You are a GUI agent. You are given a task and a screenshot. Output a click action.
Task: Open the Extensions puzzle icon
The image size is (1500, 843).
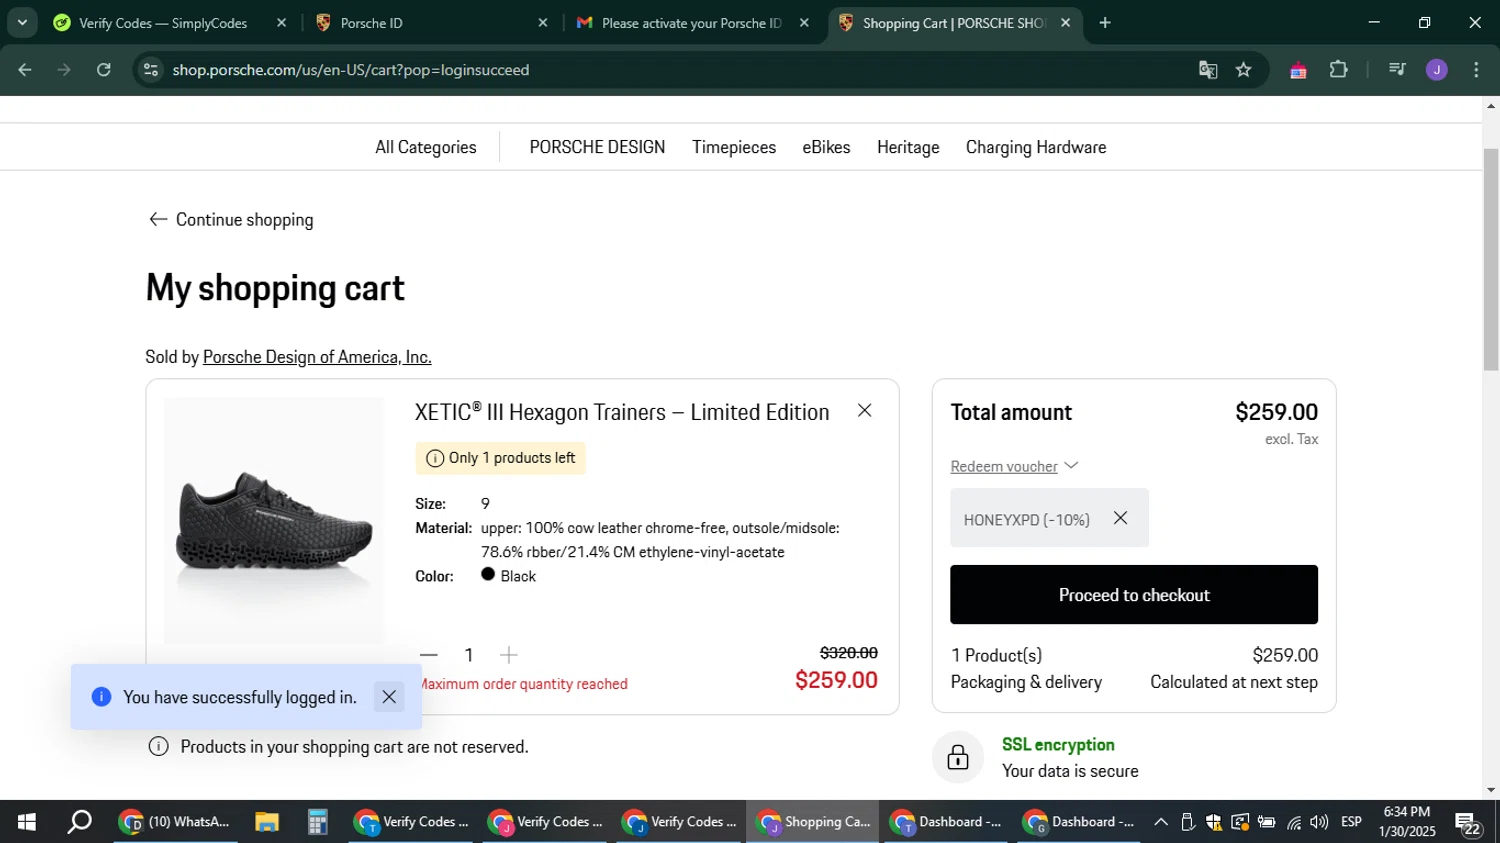point(1338,70)
